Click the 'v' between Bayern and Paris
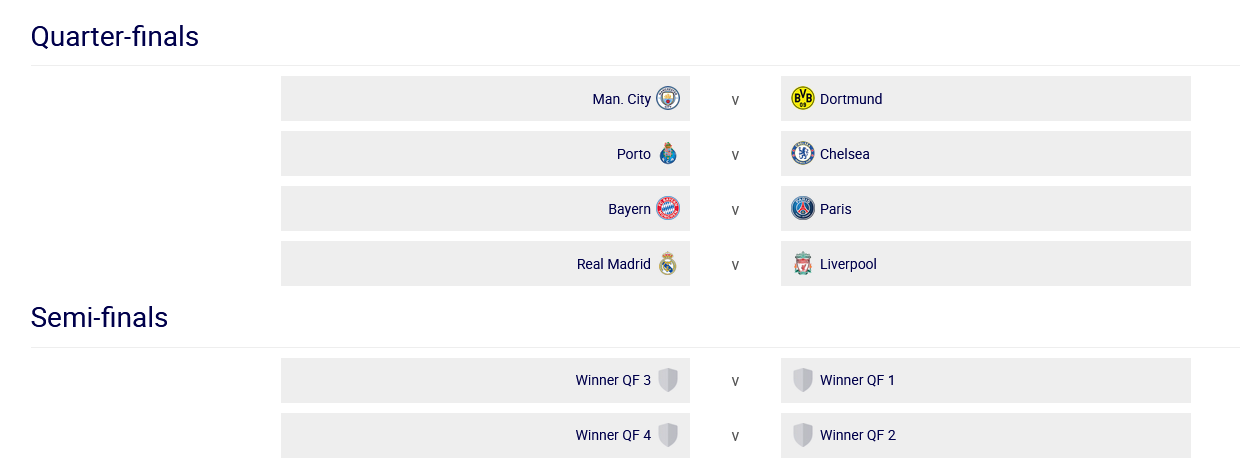 [735, 210]
